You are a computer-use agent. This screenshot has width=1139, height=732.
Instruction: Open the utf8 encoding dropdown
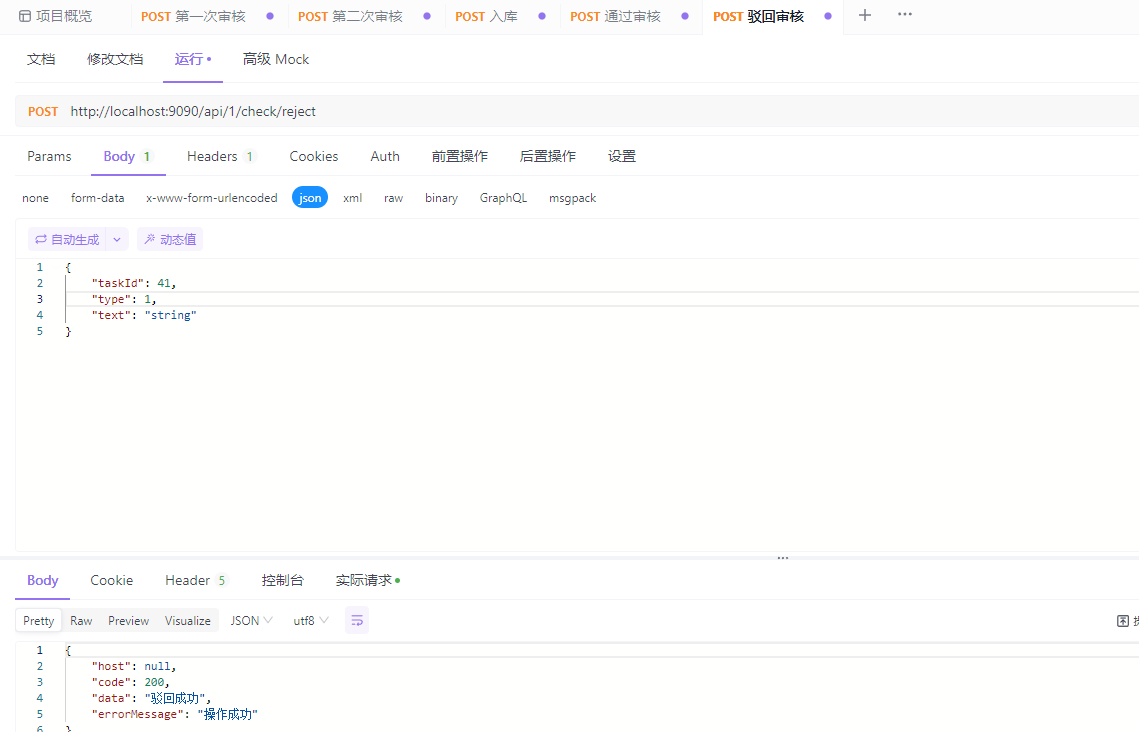(x=308, y=620)
